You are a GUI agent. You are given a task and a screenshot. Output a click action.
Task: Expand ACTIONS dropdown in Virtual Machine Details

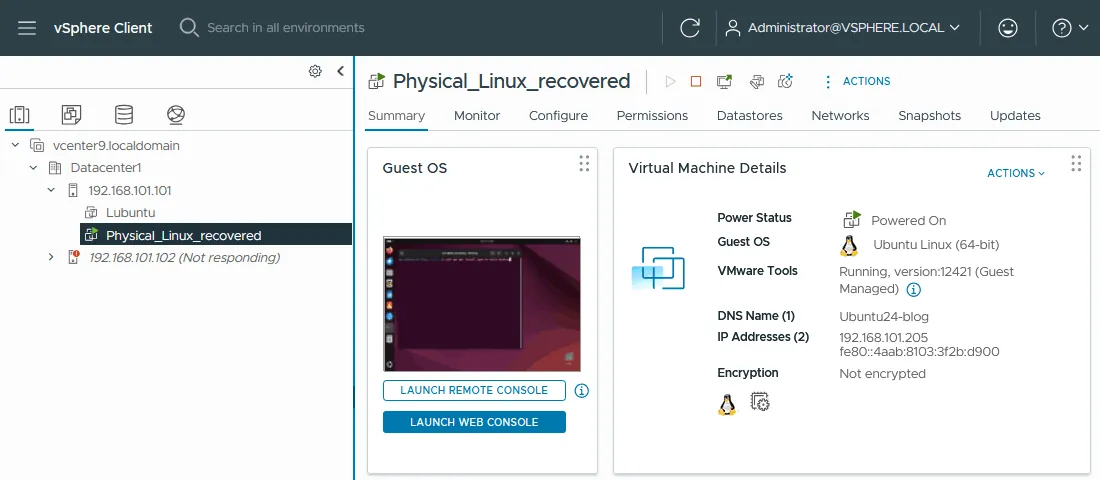tap(1016, 173)
